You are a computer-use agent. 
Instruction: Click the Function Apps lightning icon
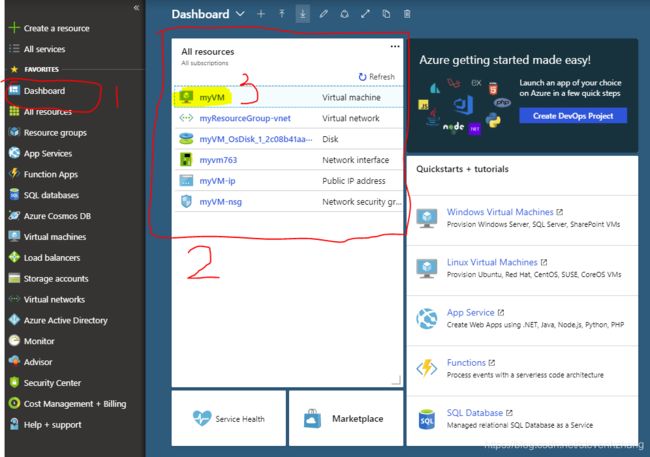point(15,174)
